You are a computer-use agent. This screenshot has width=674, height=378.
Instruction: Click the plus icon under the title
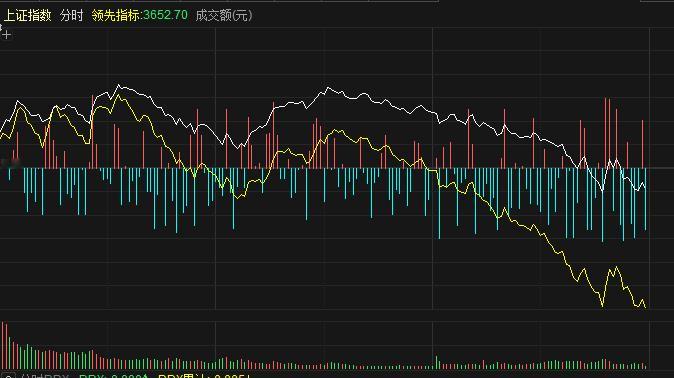point(6,35)
